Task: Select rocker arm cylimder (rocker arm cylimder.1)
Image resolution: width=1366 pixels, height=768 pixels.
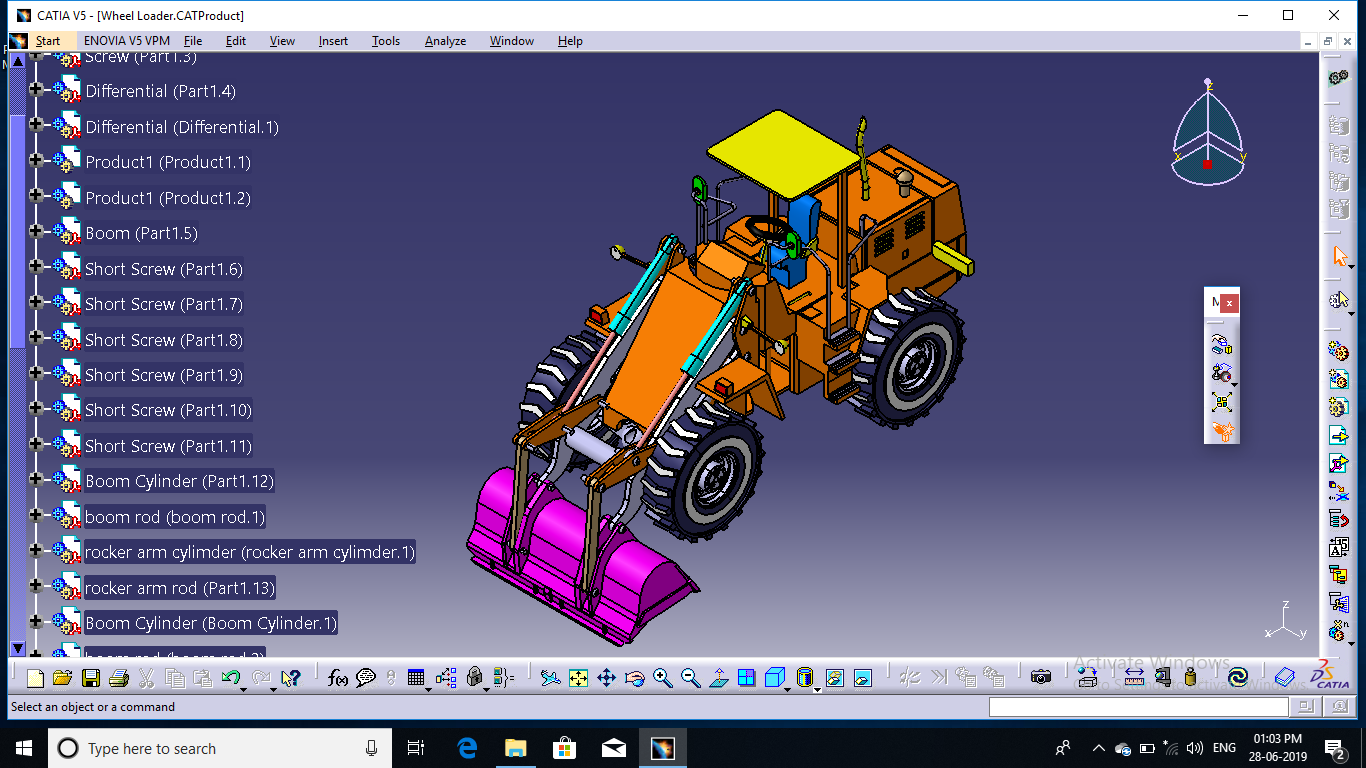Action: [249, 552]
